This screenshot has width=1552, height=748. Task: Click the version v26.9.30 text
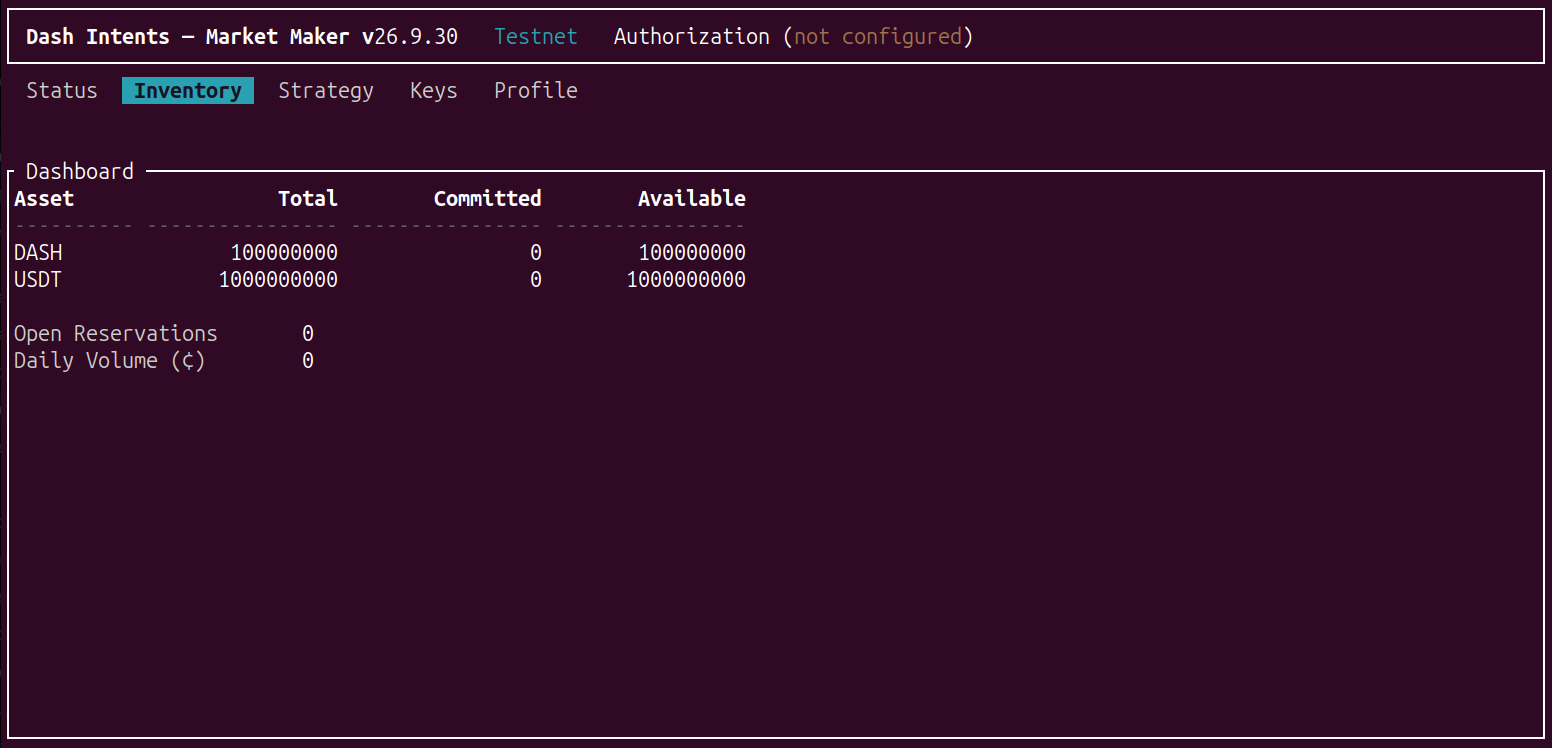[410, 37]
